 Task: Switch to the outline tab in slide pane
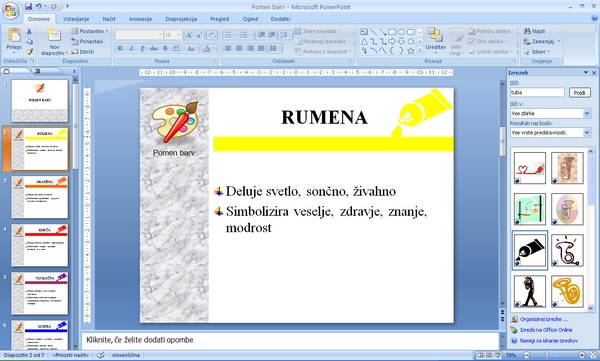38,71
